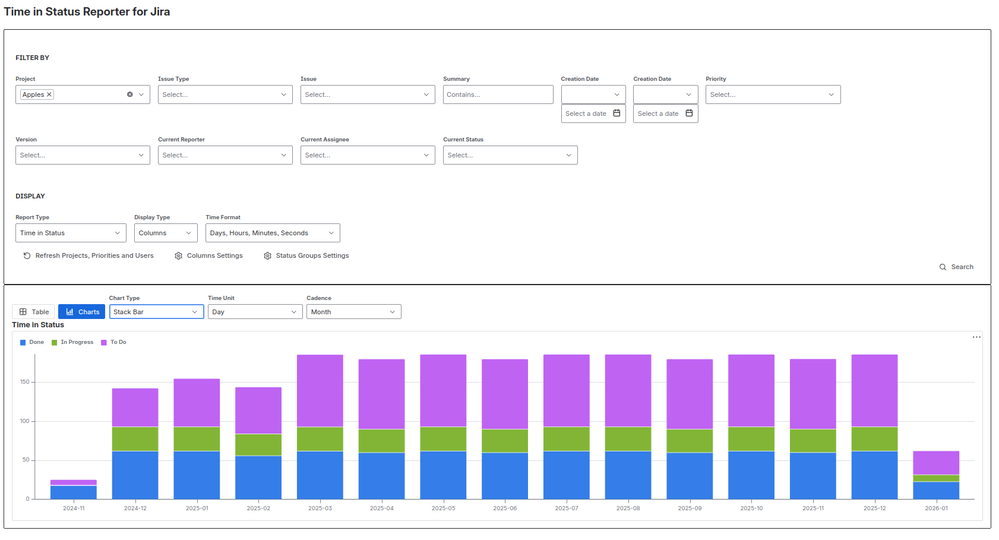Click the In Progress segment of 2025-07 bar
Image resolution: width=999 pixels, height=540 pixels.
(566, 439)
